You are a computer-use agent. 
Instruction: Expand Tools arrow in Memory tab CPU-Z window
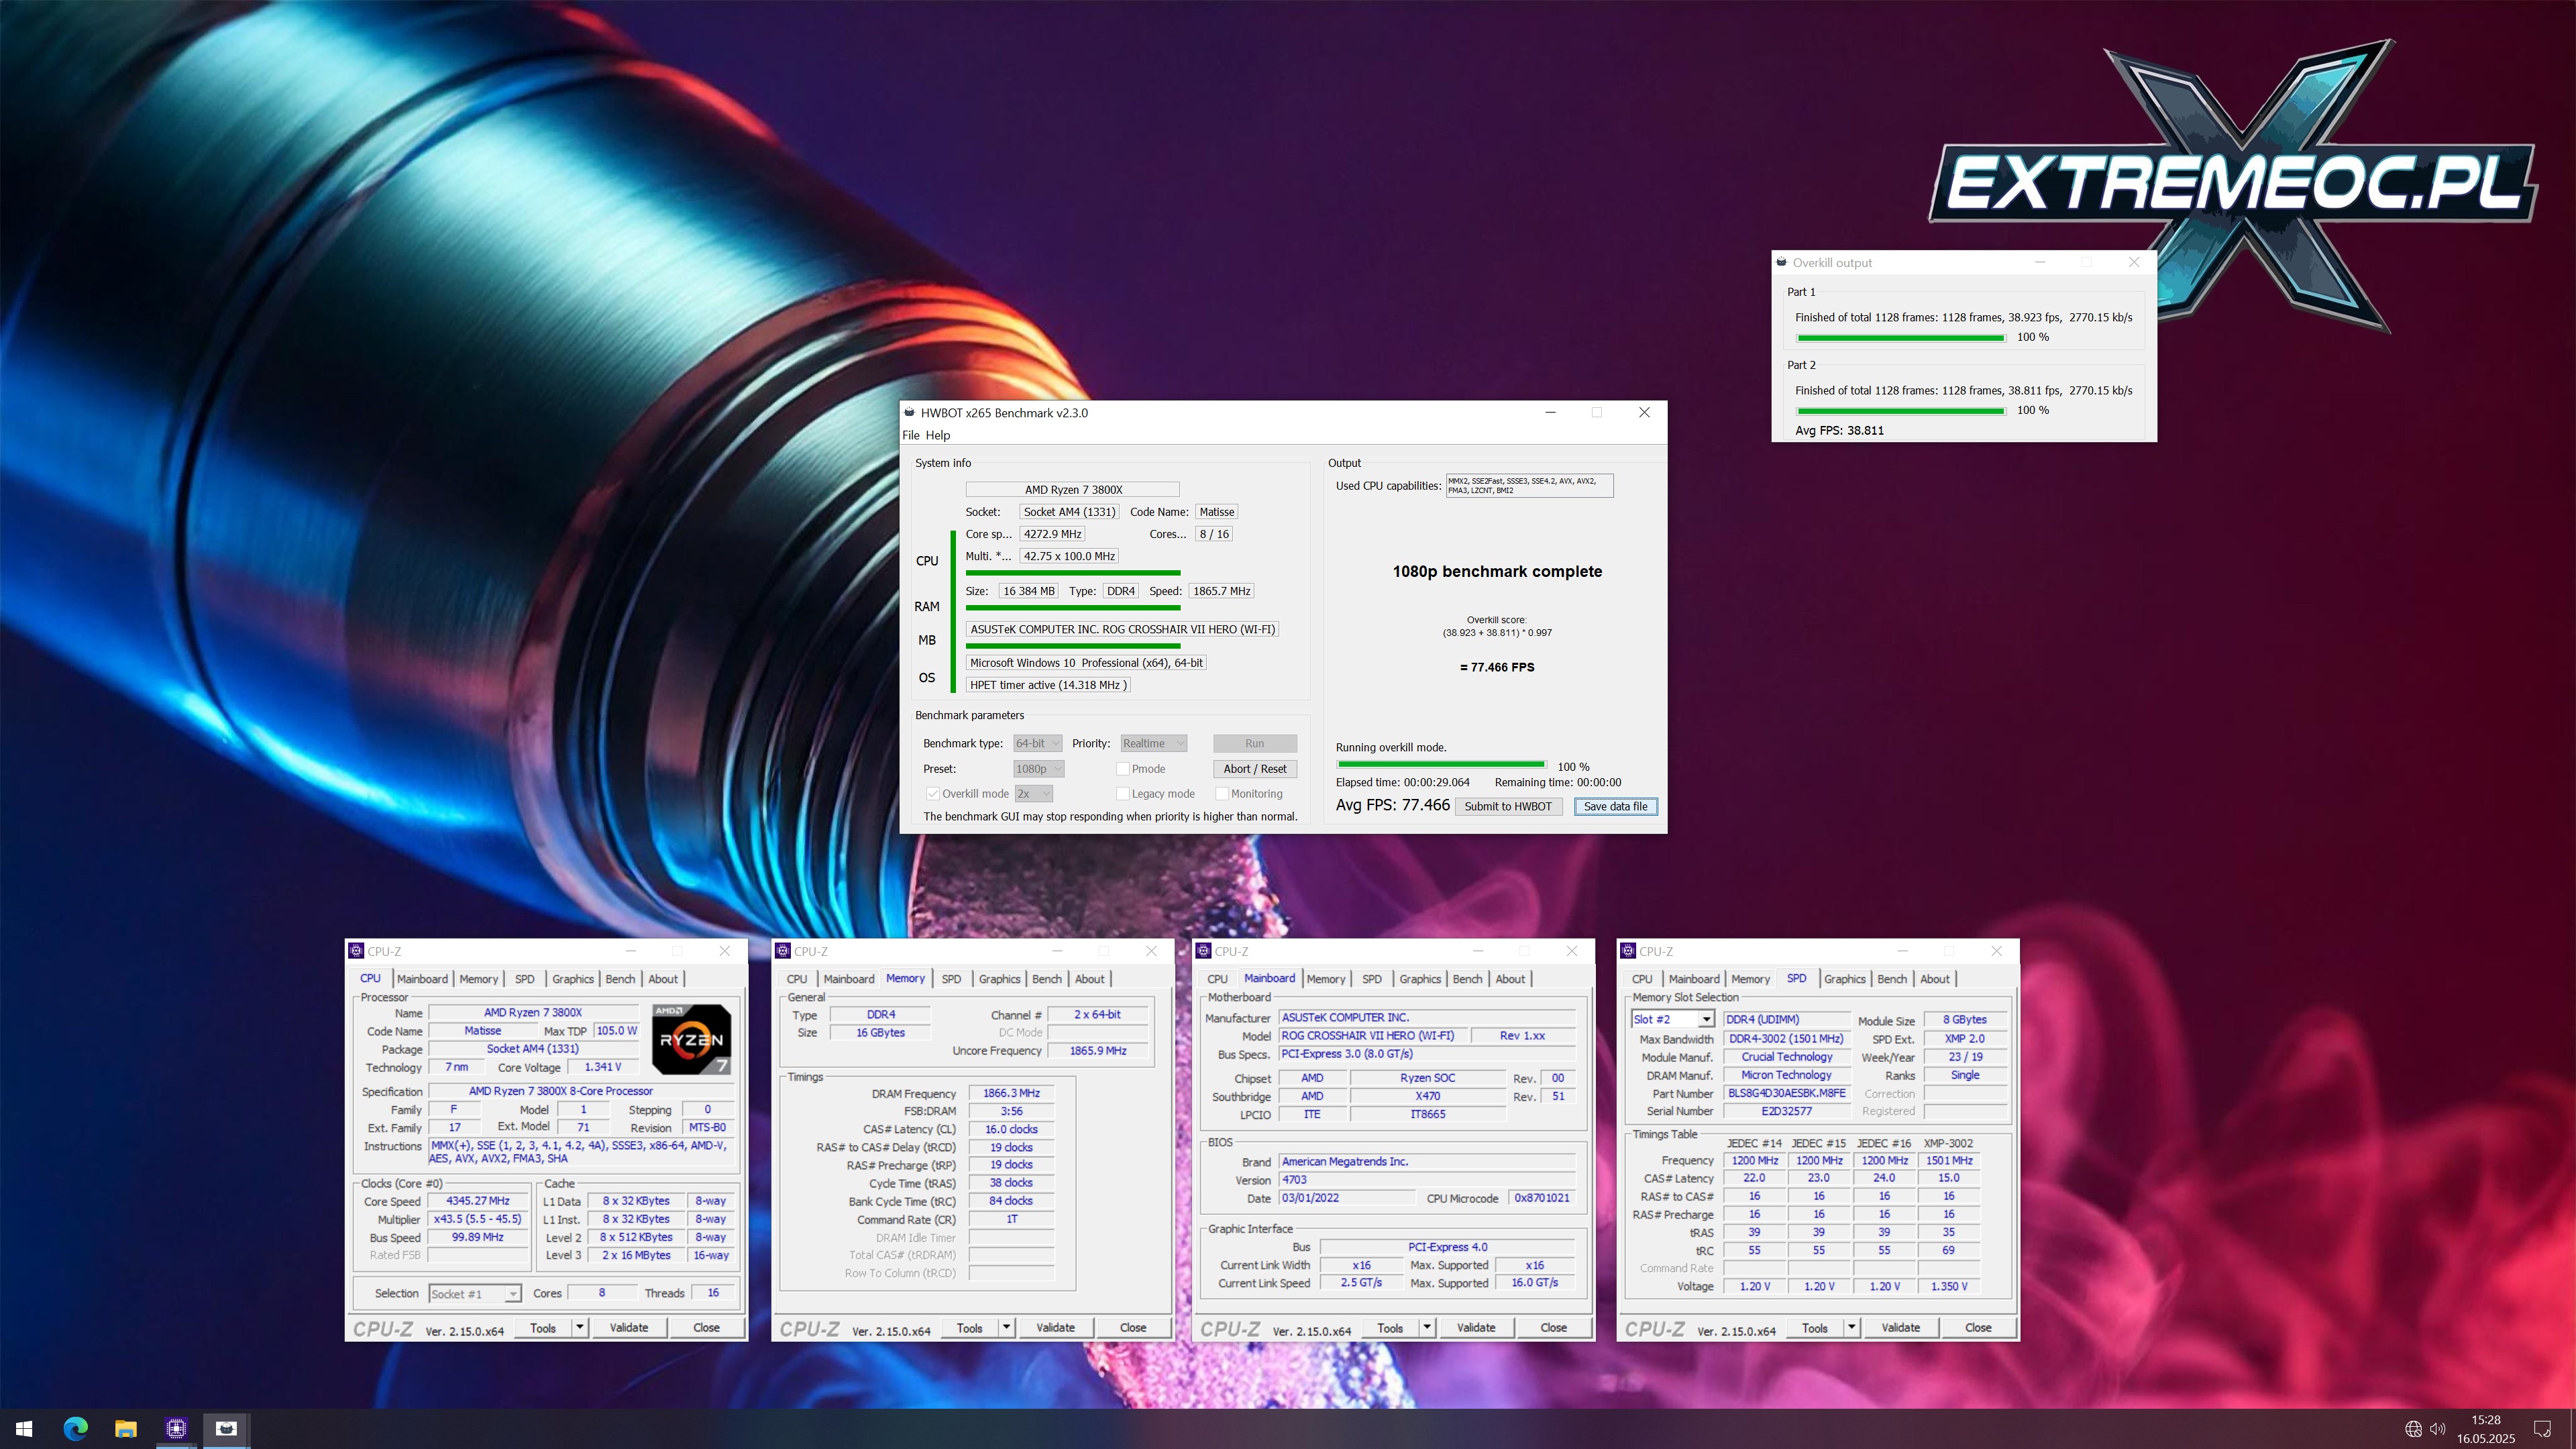click(1006, 1328)
